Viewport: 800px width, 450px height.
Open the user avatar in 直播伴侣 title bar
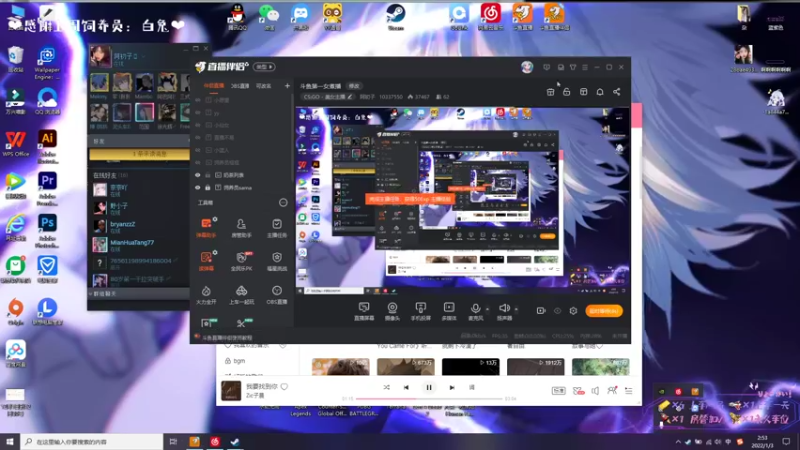point(527,67)
